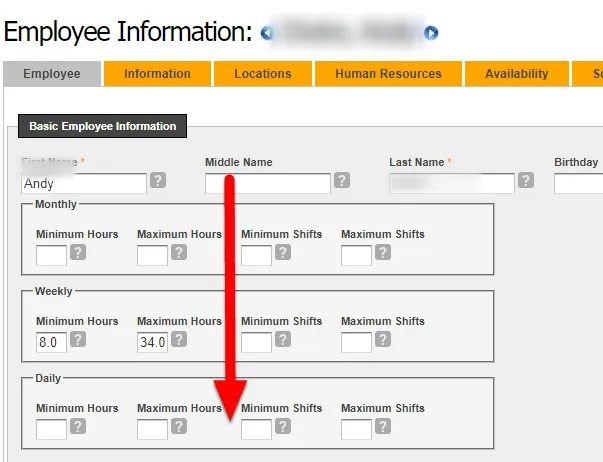Screen dimensions: 603x462
Task: Switch to the Information tab
Action: click(157, 73)
